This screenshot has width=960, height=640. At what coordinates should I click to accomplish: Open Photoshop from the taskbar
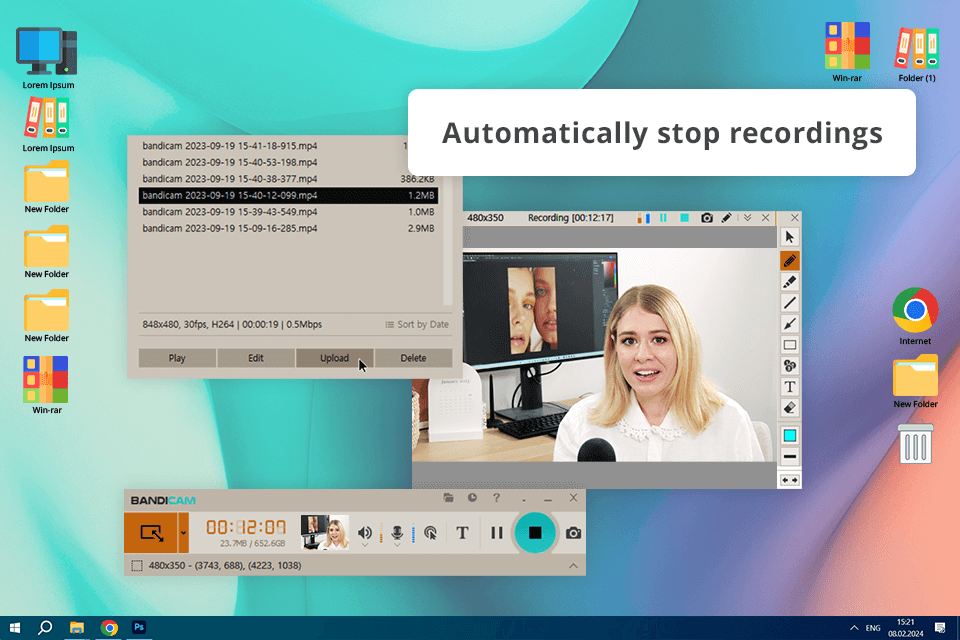(x=139, y=628)
